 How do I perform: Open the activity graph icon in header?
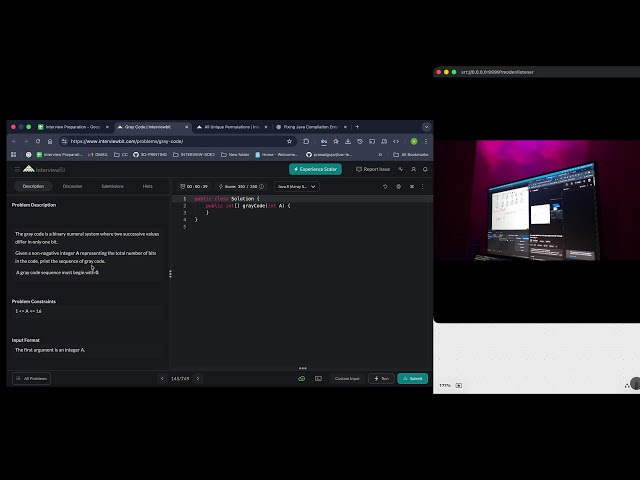pos(401,169)
